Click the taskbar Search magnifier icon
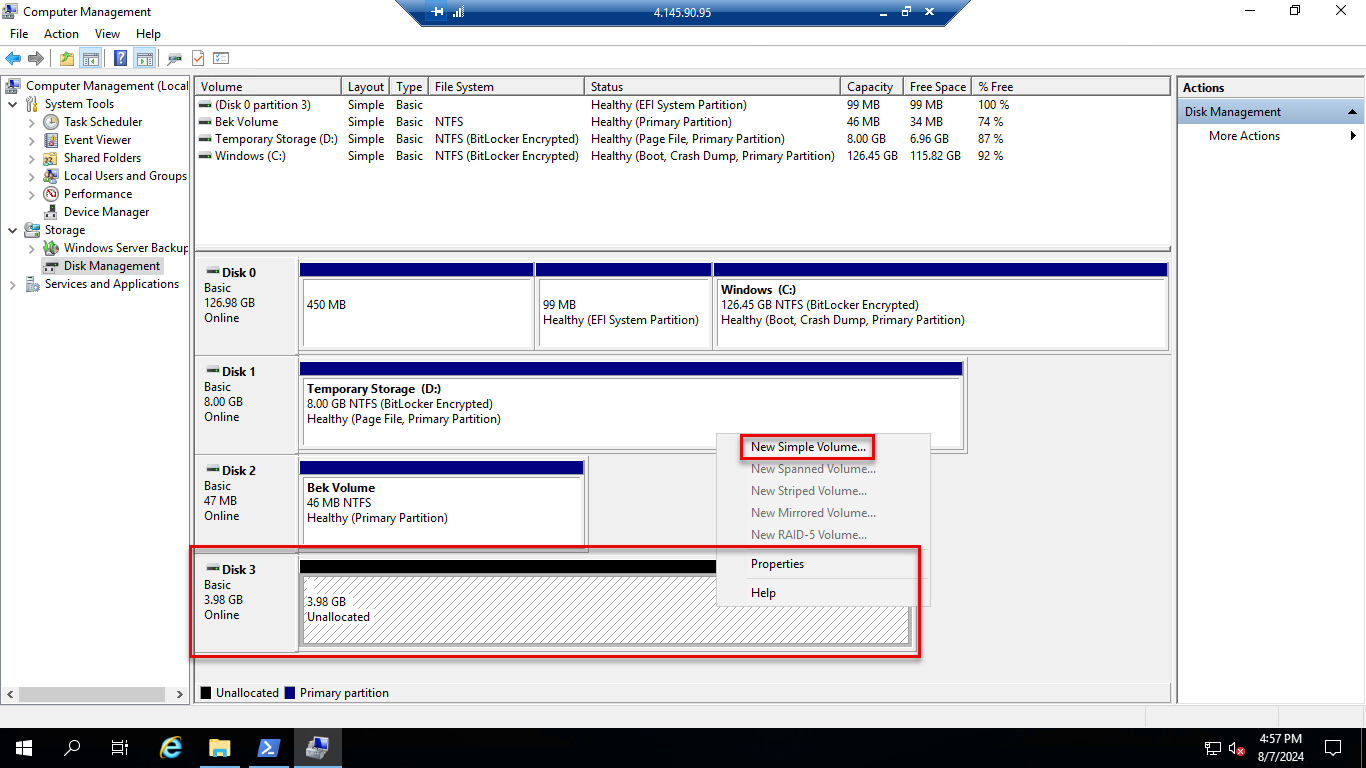Viewport: 1366px width, 768px height. tap(72, 748)
